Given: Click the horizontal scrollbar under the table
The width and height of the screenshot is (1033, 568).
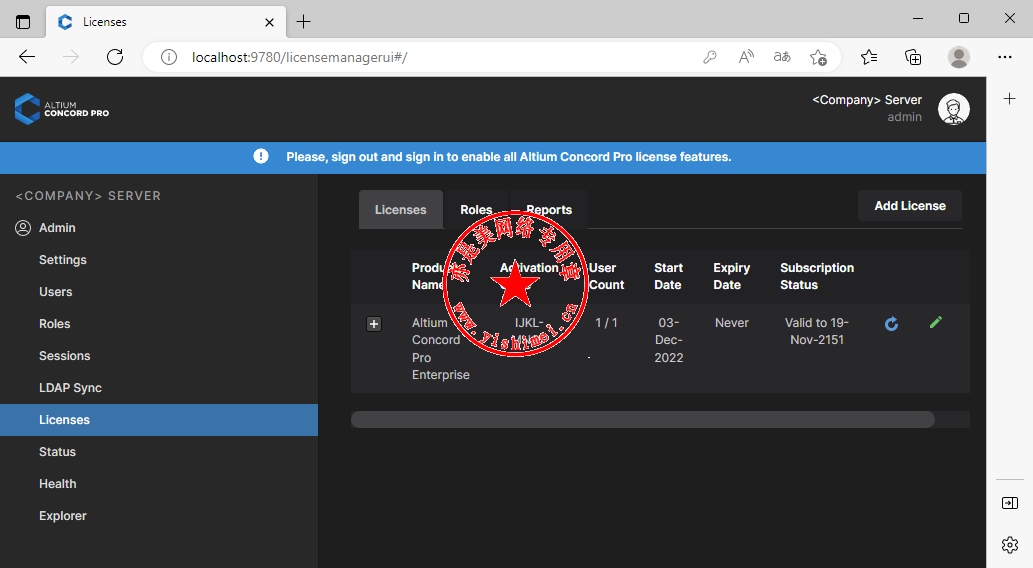Looking at the screenshot, I should (x=642, y=419).
